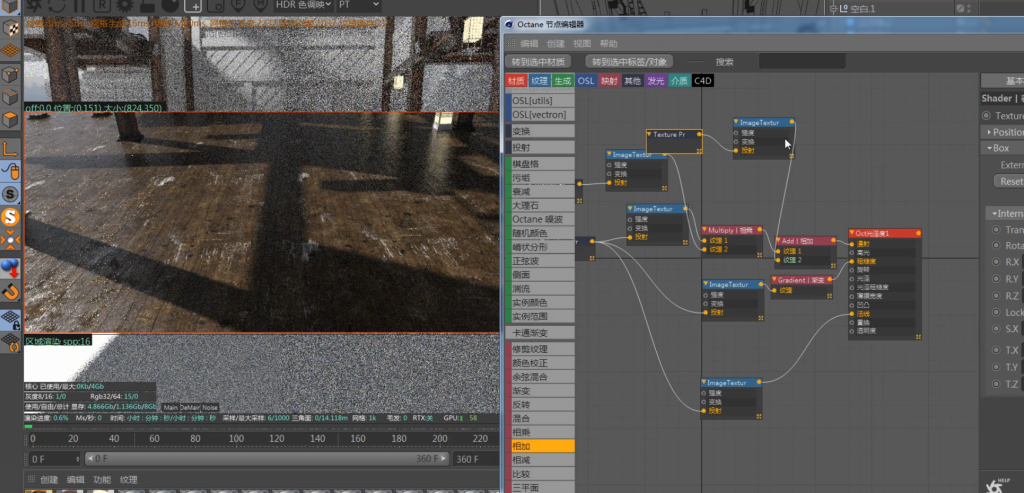The image size is (1024, 493).
Task: Click the restart render circular arrow icon
Action: (57, 5)
